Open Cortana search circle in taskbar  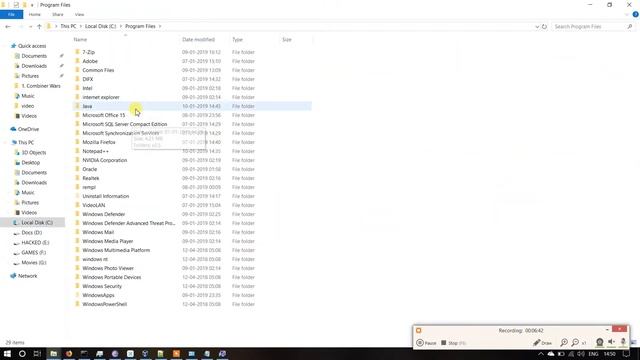click(x=22, y=353)
